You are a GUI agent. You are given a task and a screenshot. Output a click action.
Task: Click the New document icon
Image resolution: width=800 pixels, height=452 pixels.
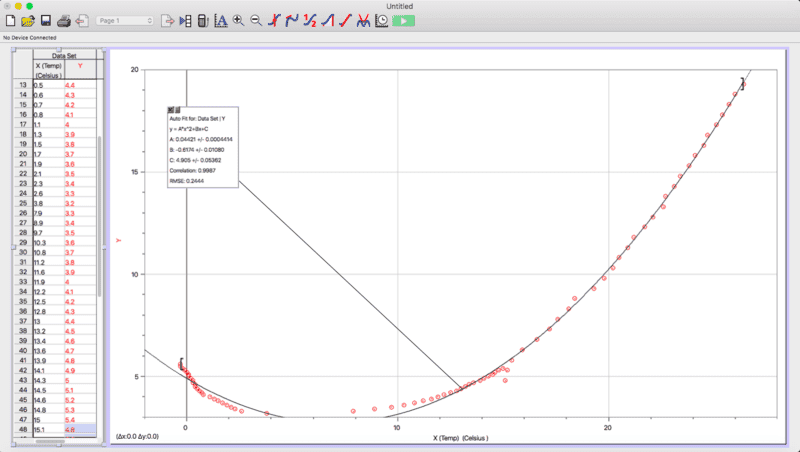click(x=10, y=20)
